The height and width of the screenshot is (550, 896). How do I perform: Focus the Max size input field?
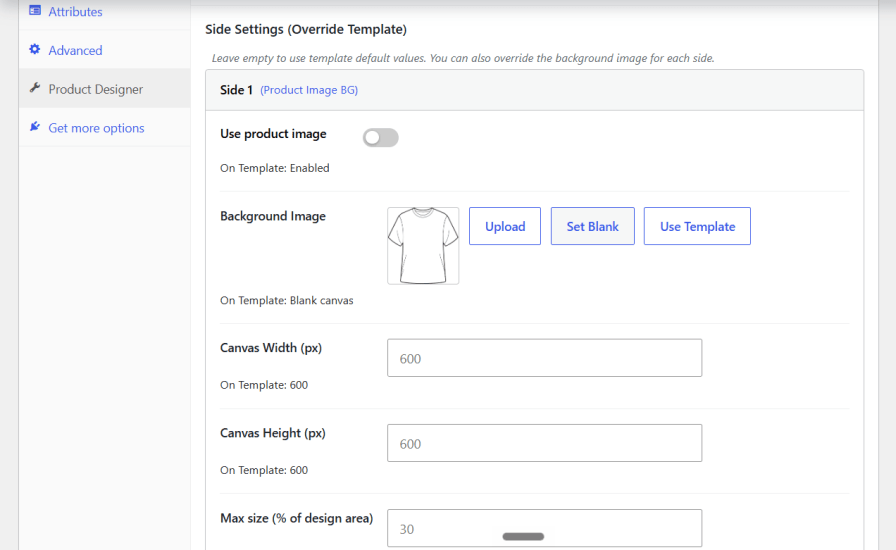545,528
